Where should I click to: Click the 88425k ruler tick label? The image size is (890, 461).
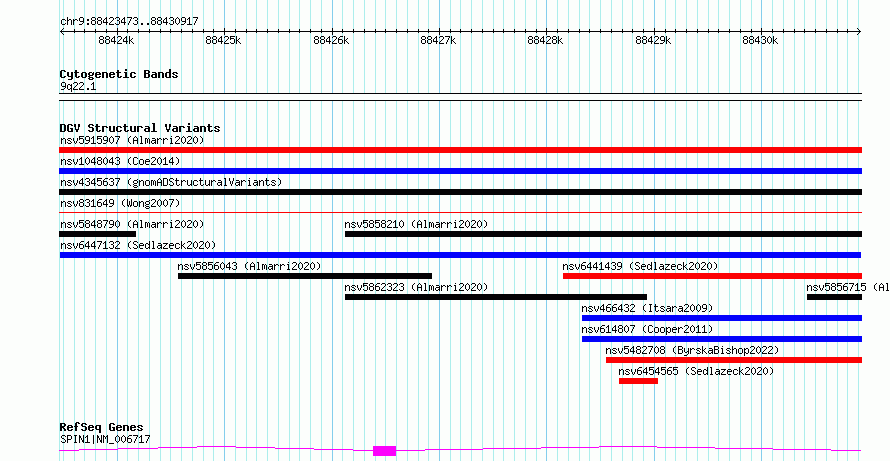click(224, 40)
